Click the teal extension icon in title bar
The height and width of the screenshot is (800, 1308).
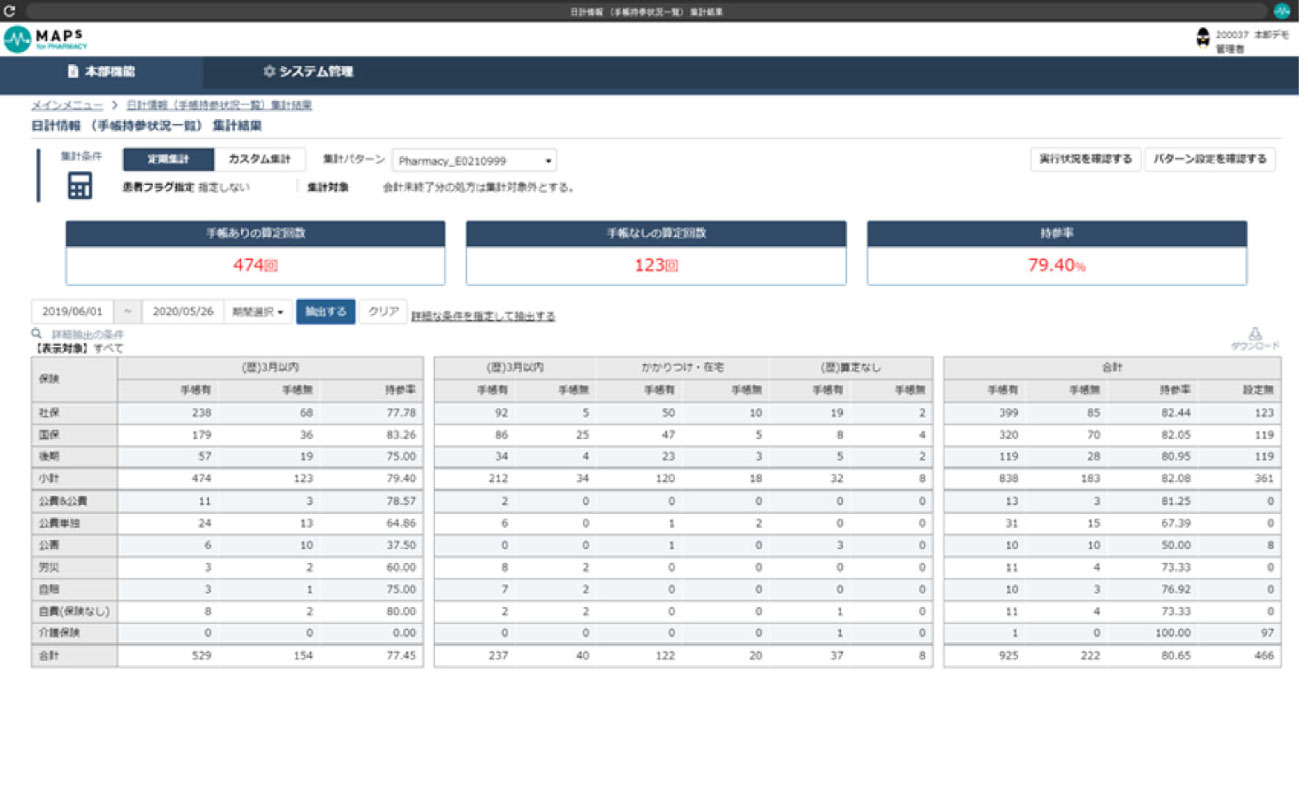tap(1281, 11)
